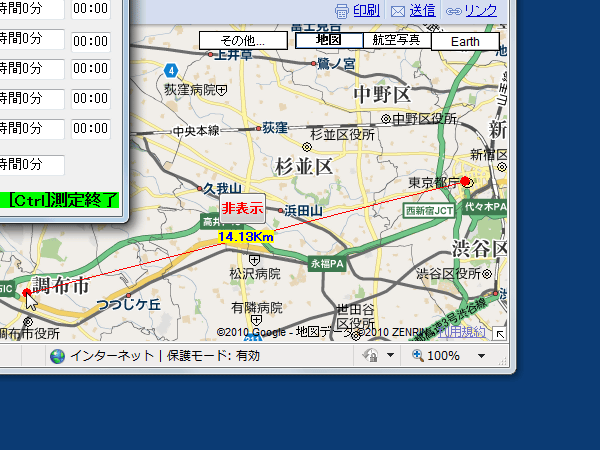Click the 杉並区 ward label
This screenshot has width=600, height=450.
coord(304,167)
